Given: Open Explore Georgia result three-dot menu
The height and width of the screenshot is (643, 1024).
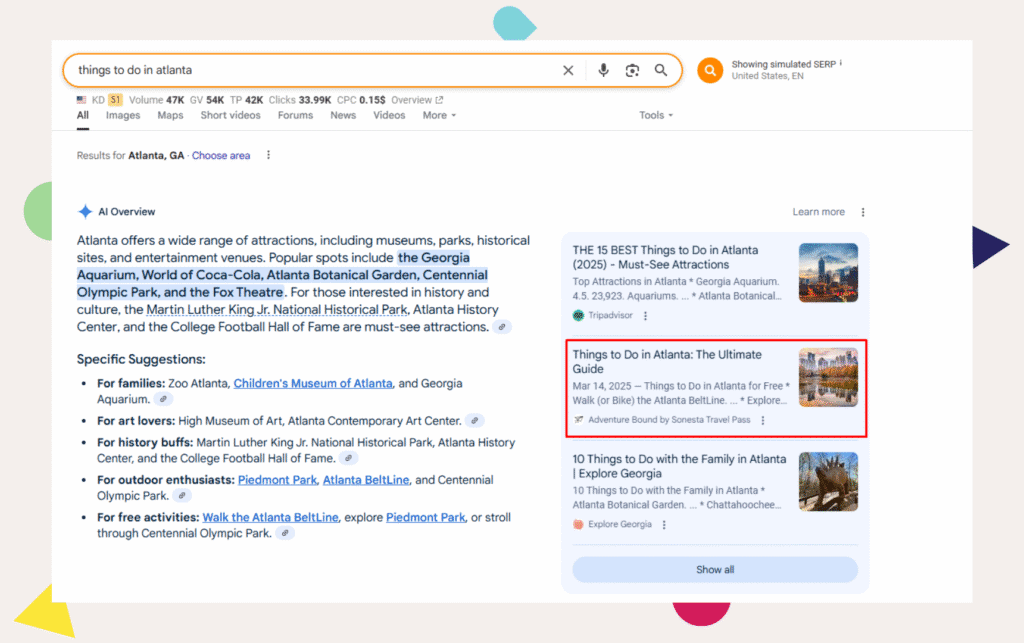Looking at the screenshot, I should click(x=664, y=525).
